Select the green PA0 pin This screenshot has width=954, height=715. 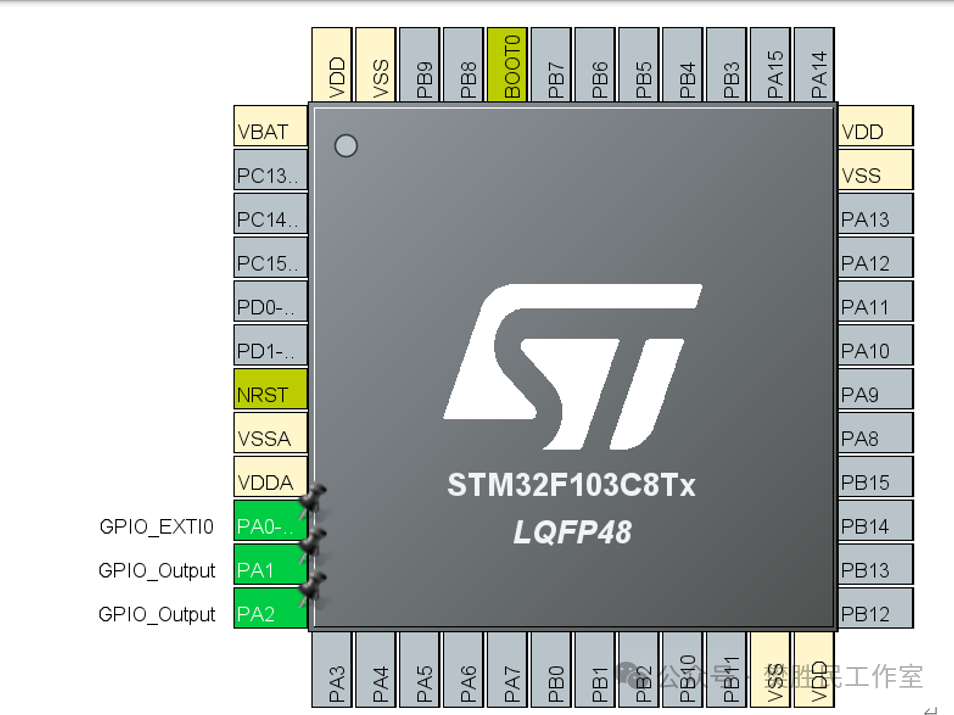(x=270, y=520)
